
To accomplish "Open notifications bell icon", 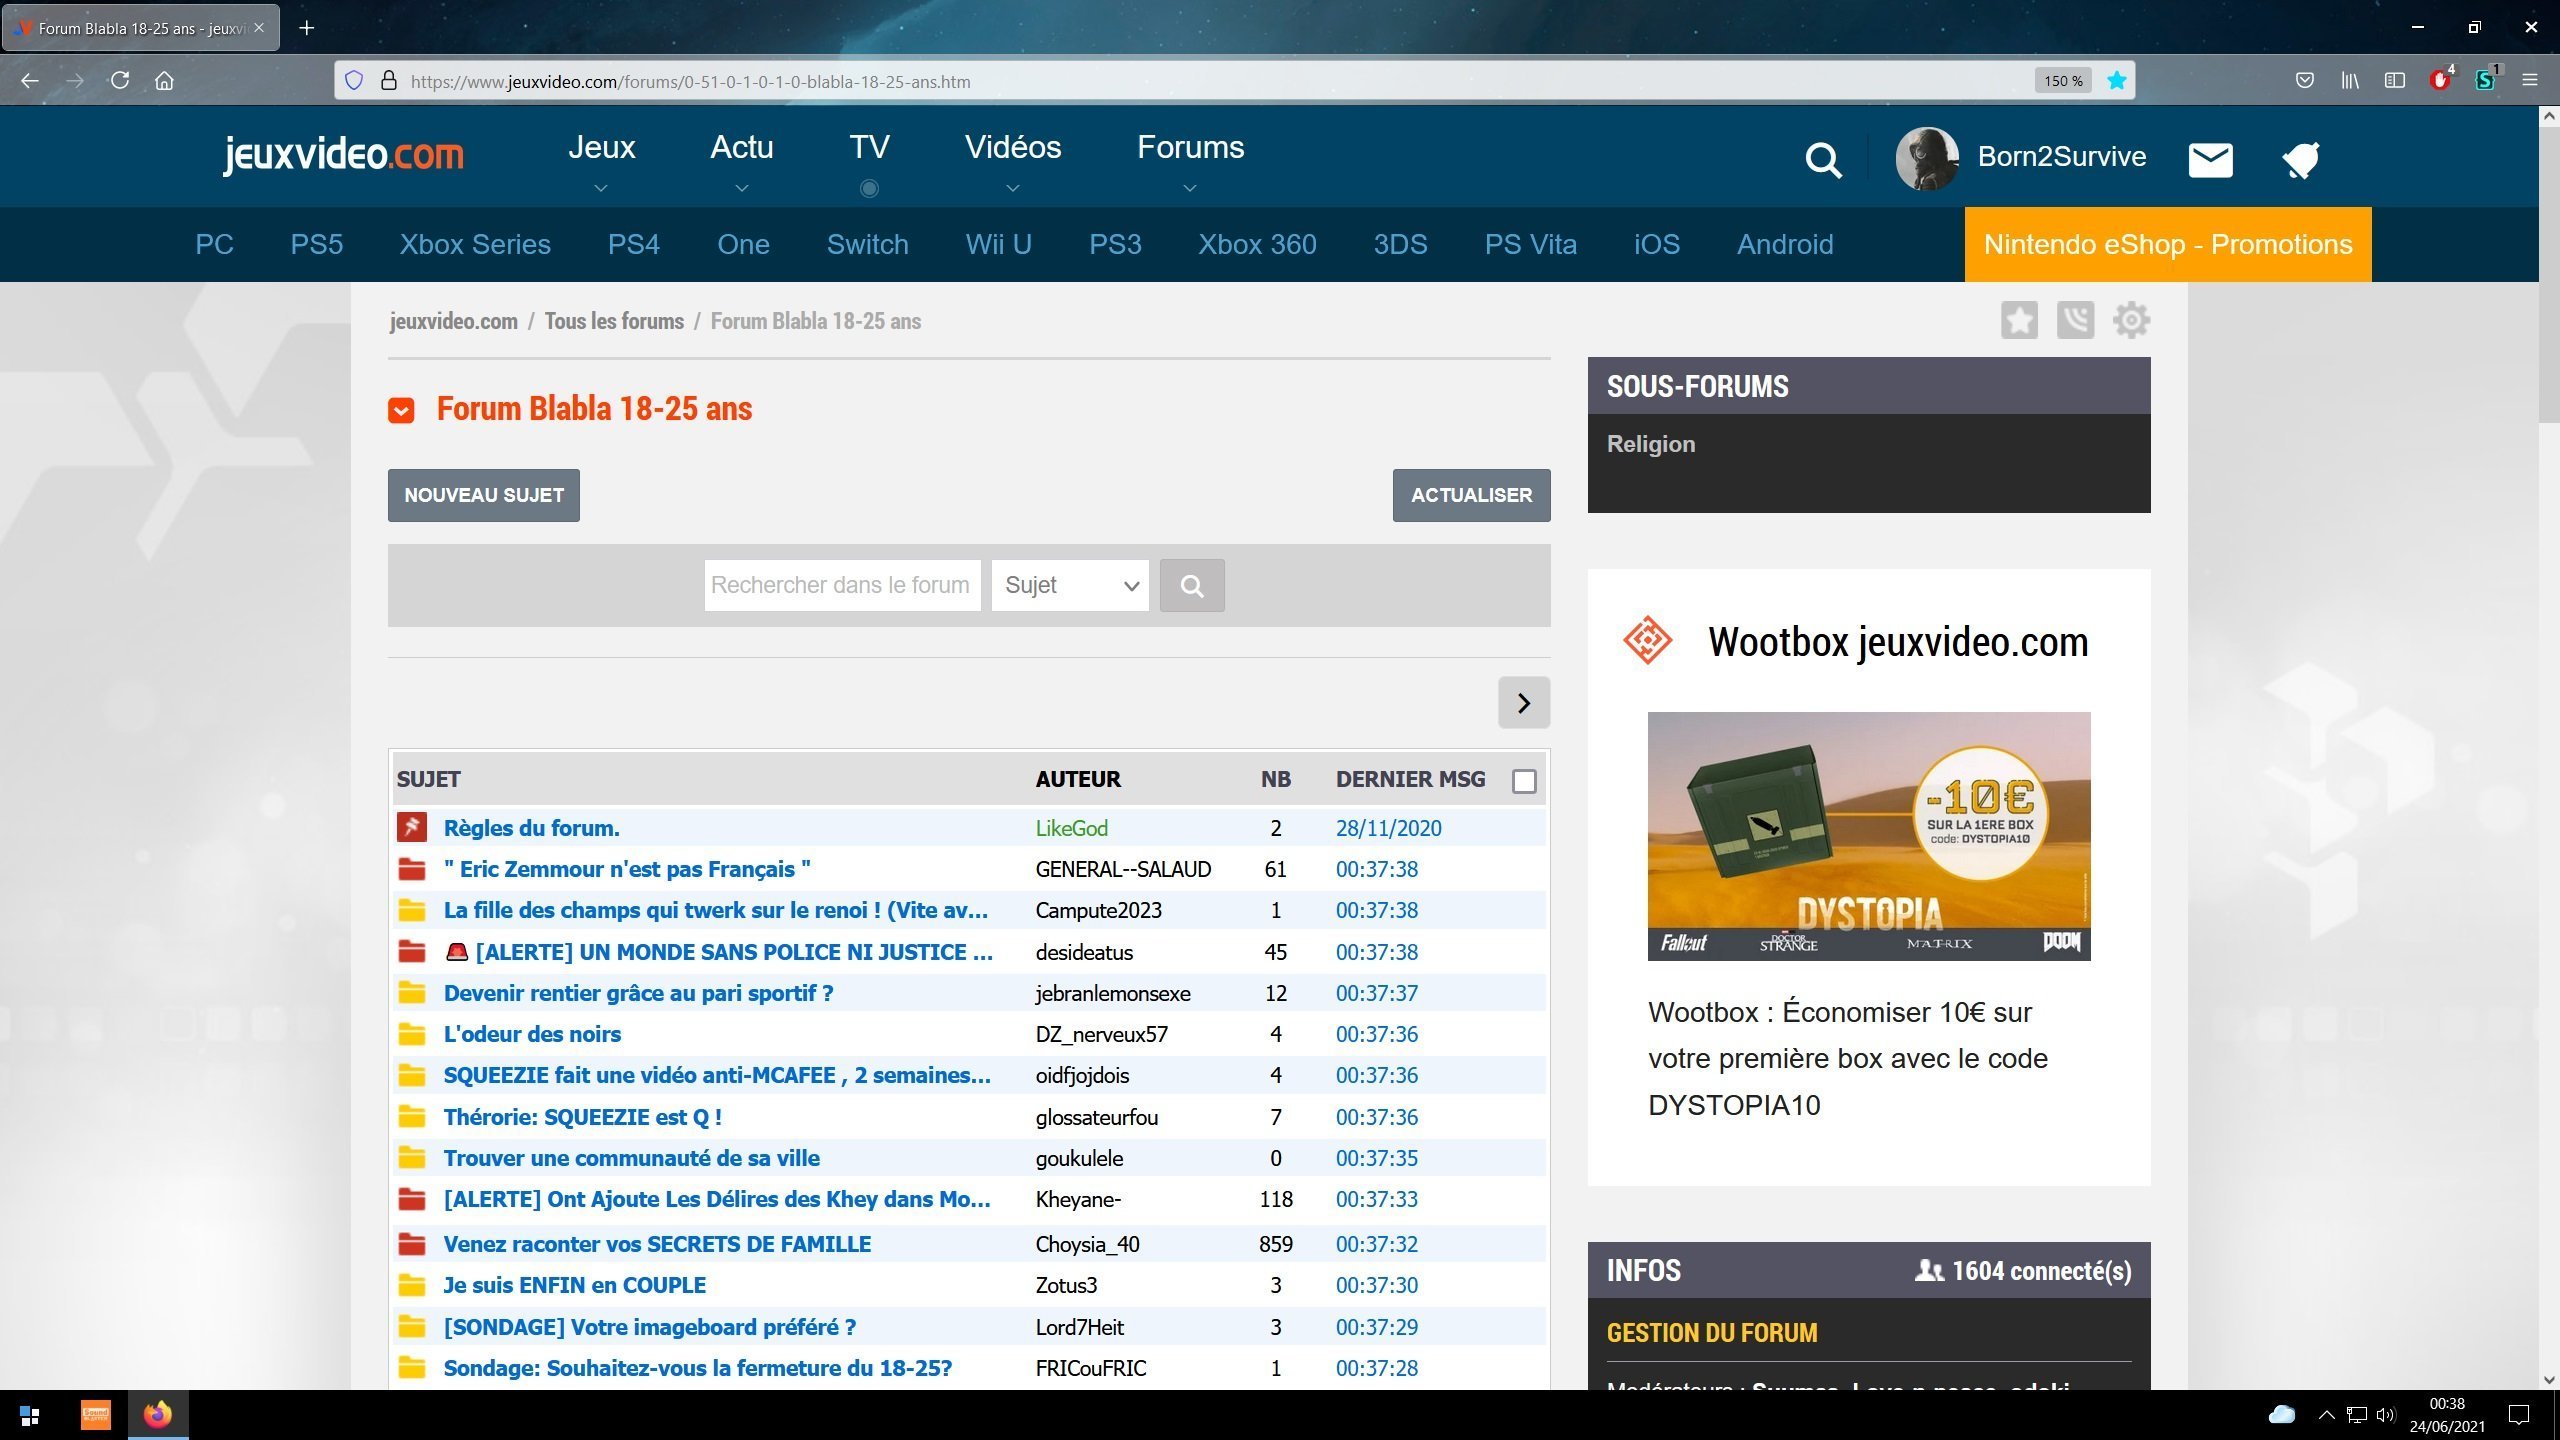I will click(2300, 160).
